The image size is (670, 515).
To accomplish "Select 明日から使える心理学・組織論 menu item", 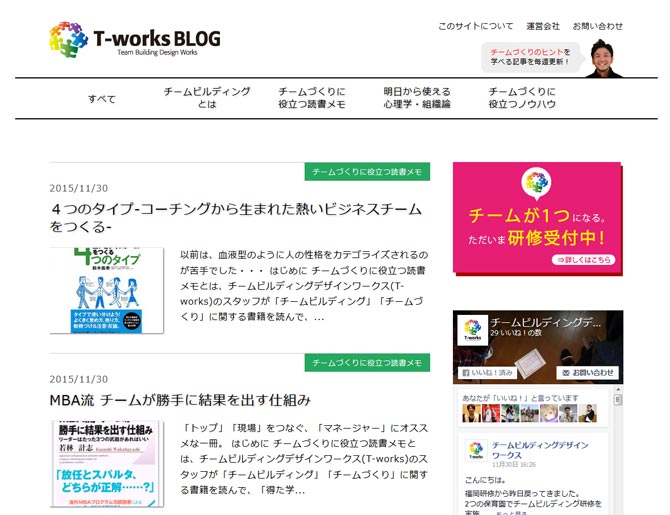I will coord(417,98).
